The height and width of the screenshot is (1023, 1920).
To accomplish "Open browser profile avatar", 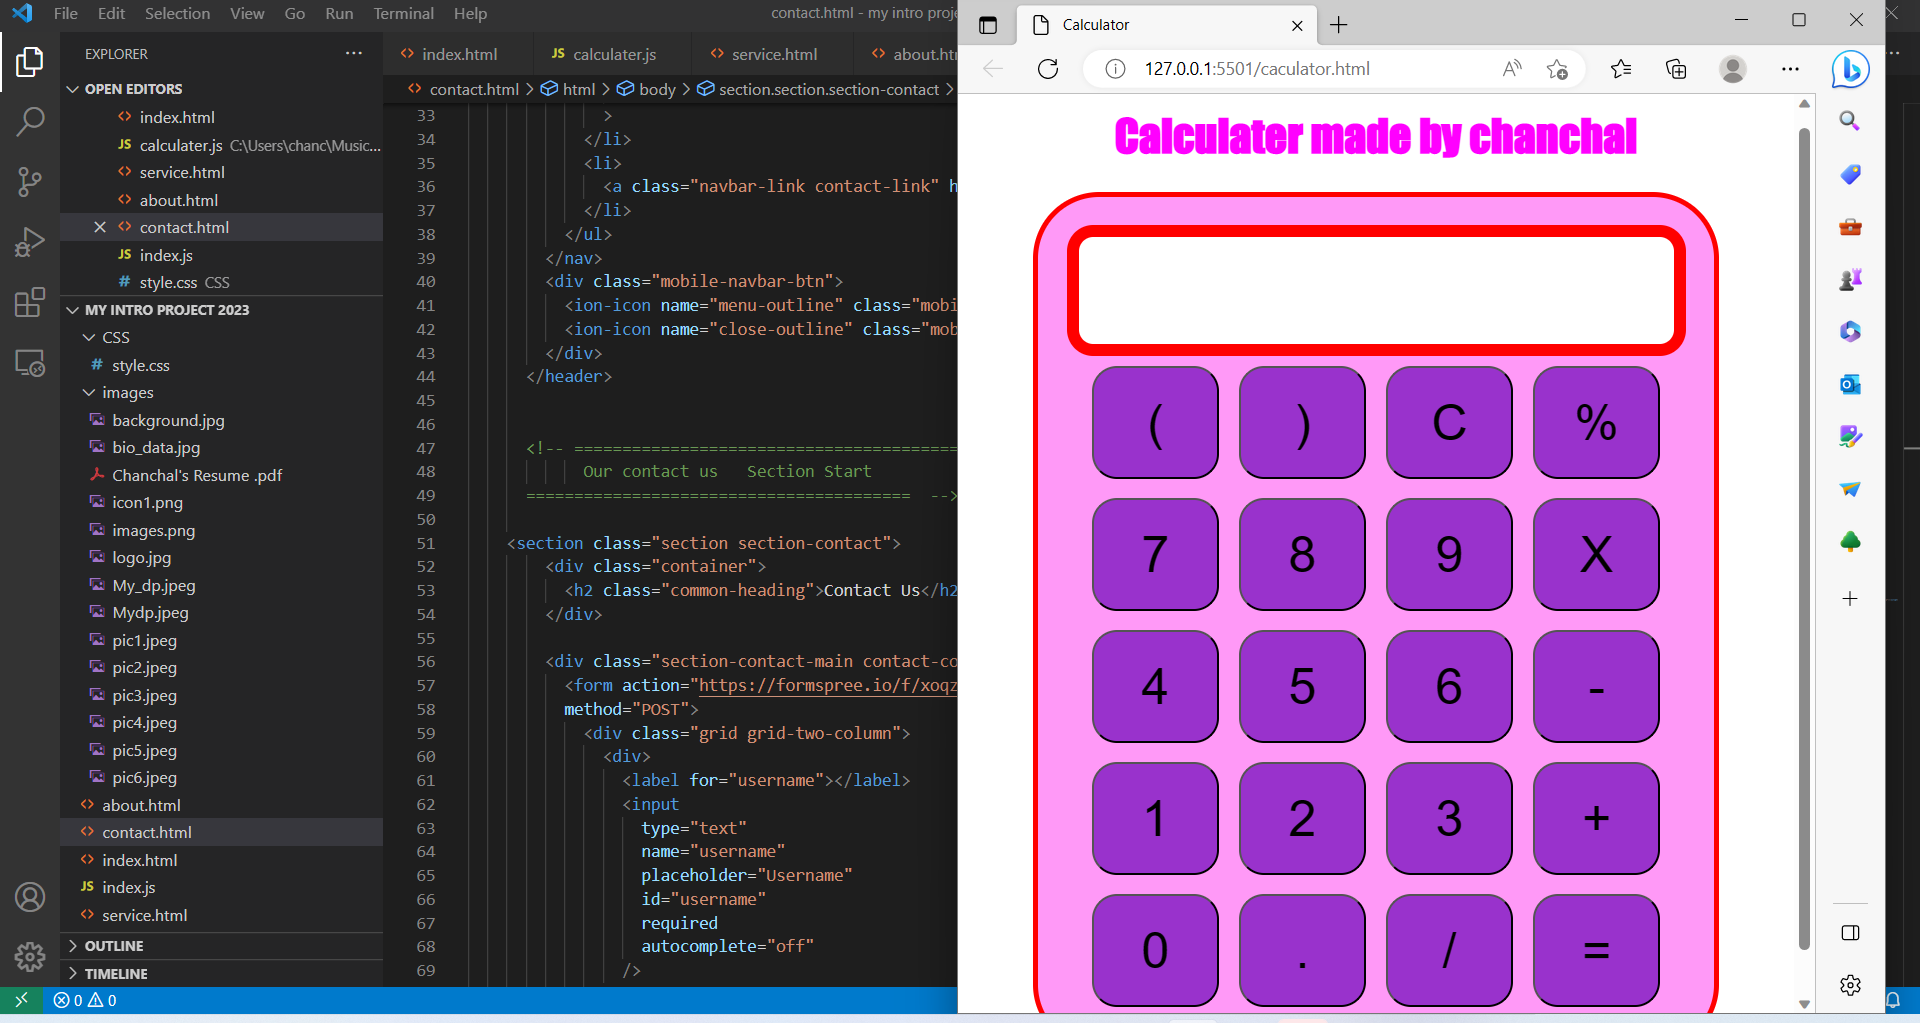I will [1733, 69].
